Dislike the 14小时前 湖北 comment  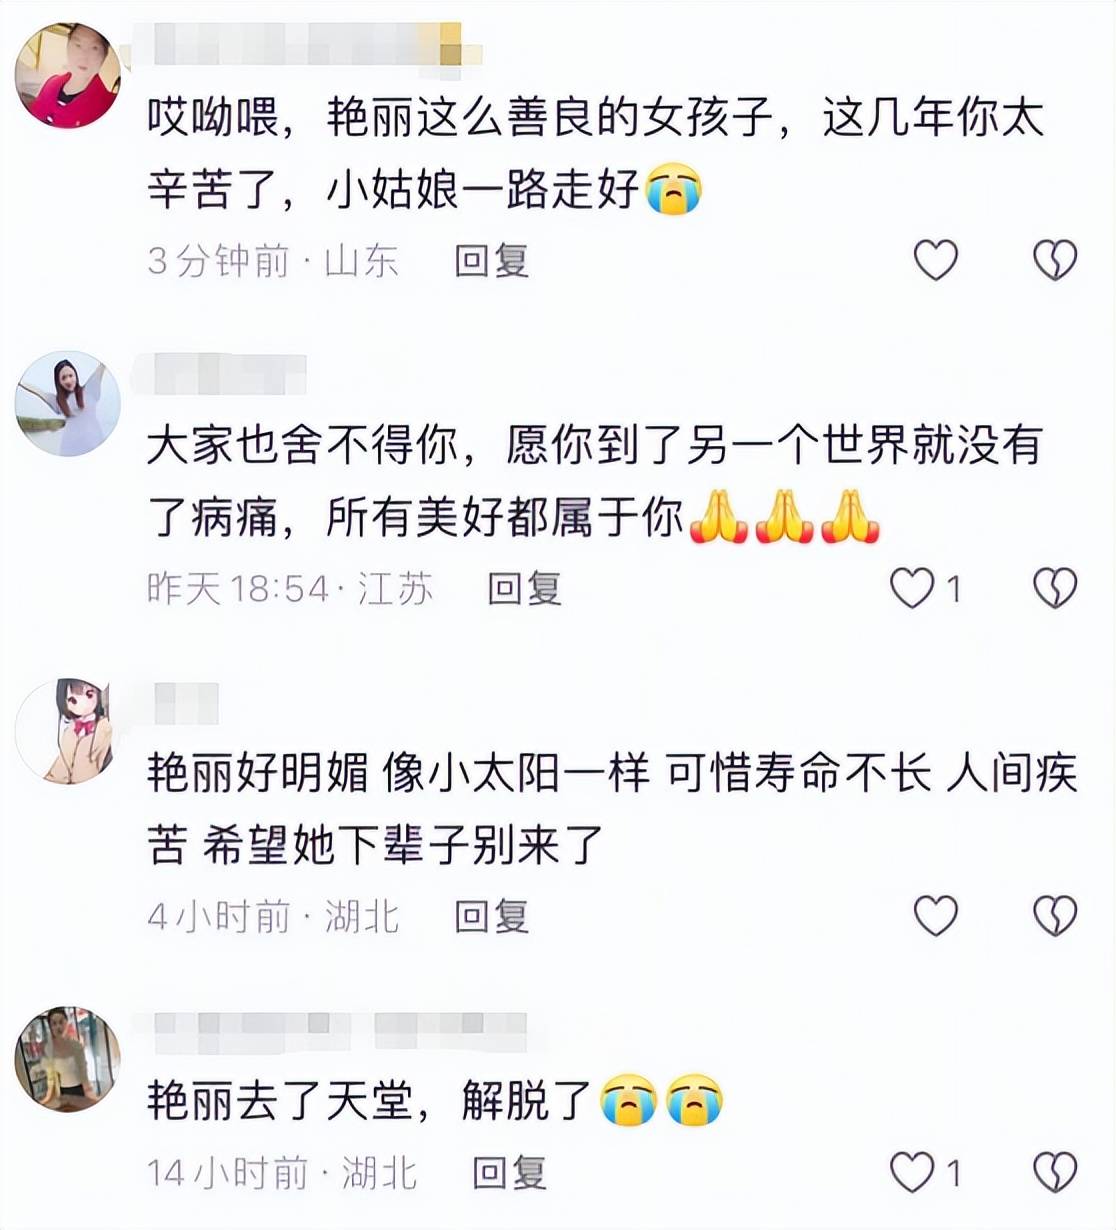click(x=1055, y=1171)
